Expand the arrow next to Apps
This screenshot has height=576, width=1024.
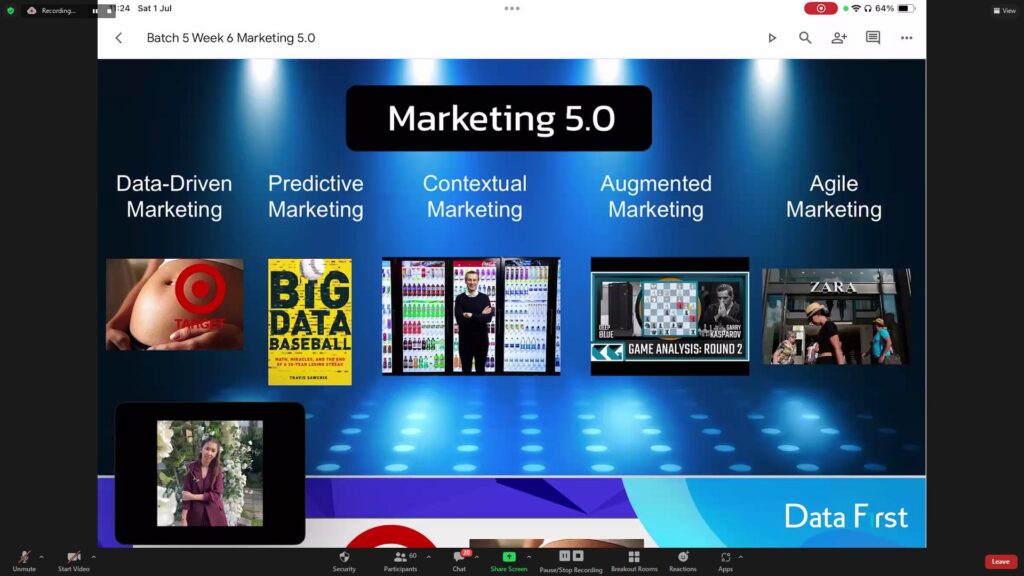pyautogui.click(x=741, y=557)
